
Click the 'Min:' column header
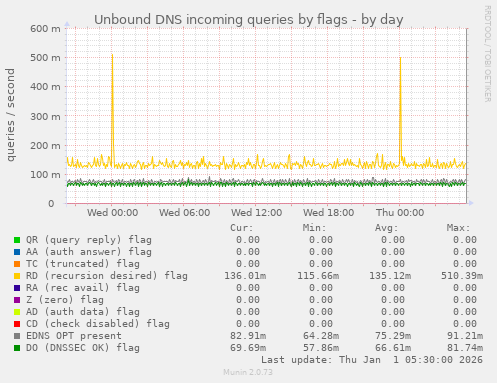pos(314,228)
